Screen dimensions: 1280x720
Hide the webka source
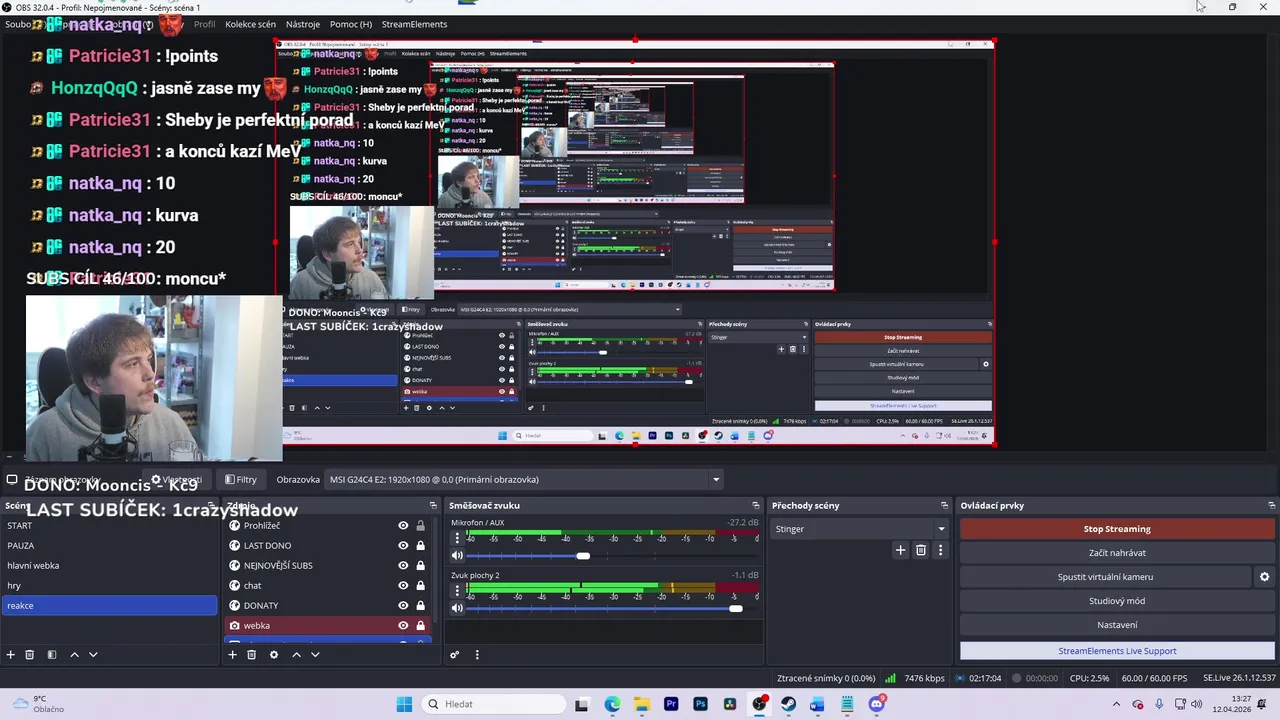click(x=403, y=625)
